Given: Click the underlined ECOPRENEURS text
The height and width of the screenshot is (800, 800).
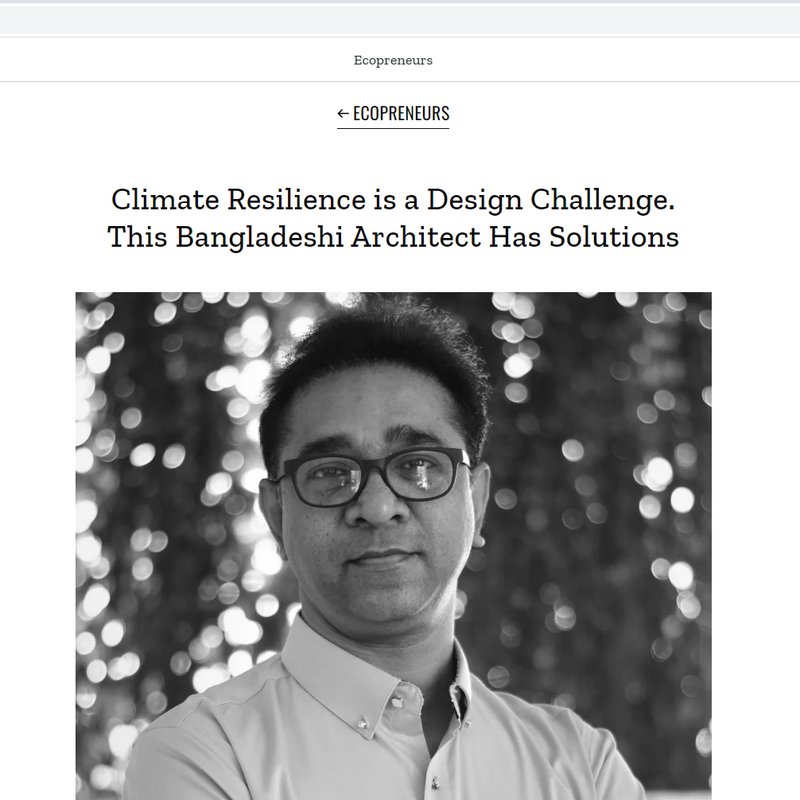Looking at the screenshot, I should 402,113.
